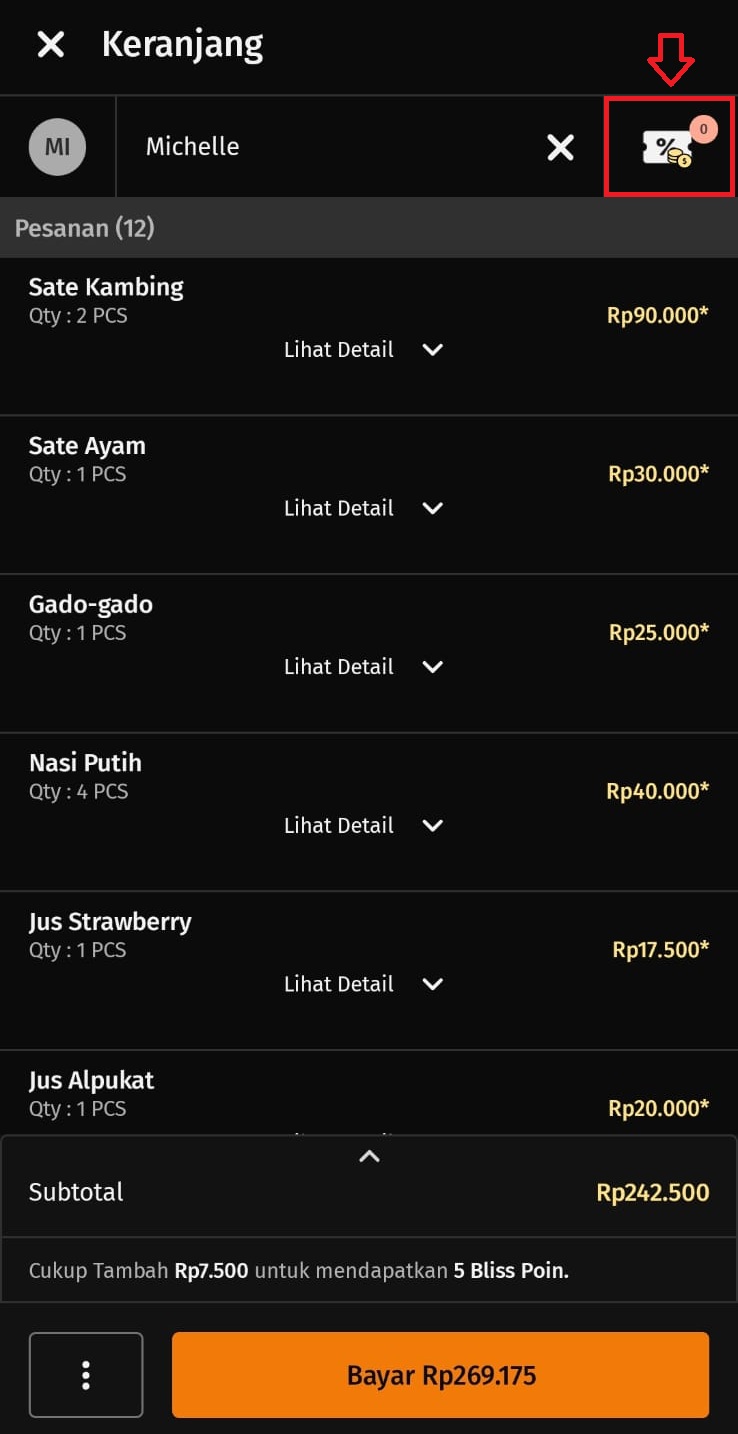
Task: Tap the Jus Alpukat order item
Action: 92,1081
